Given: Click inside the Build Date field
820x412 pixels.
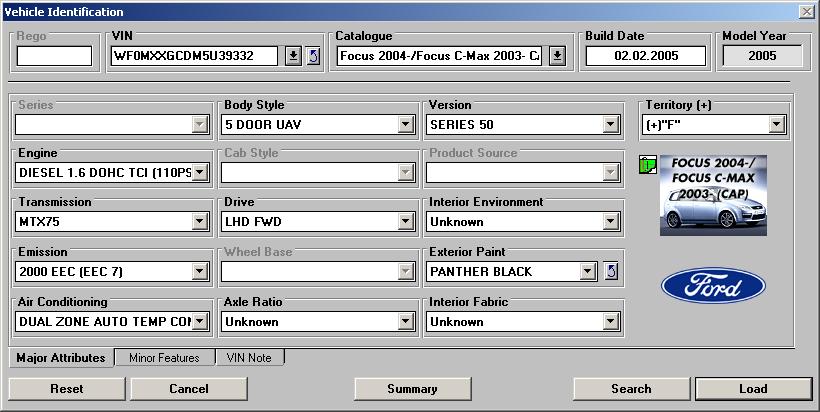Looking at the screenshot, I should [645, 56].
